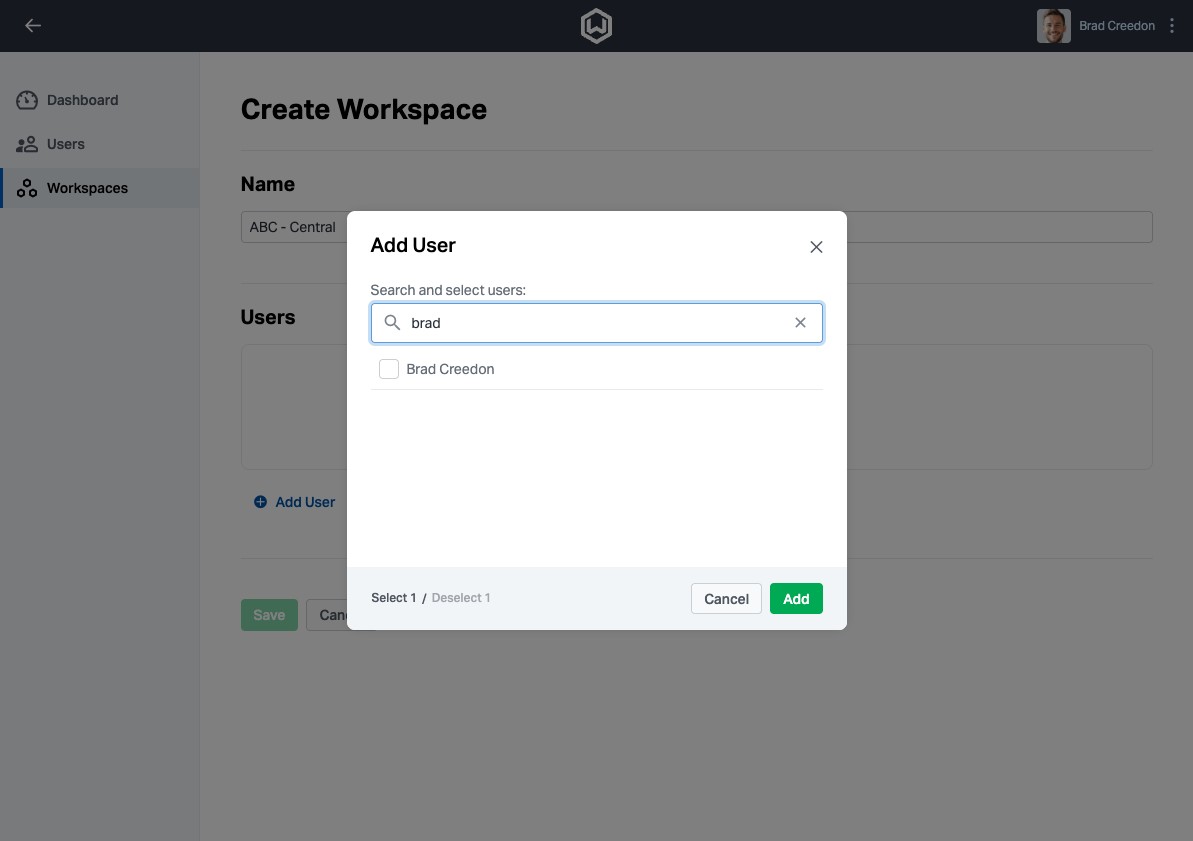Image resolution: width=1193 pixels, height=841 pixels.
Task: Check the Brad Creedon checkbox
Action: tap(389, 369)
